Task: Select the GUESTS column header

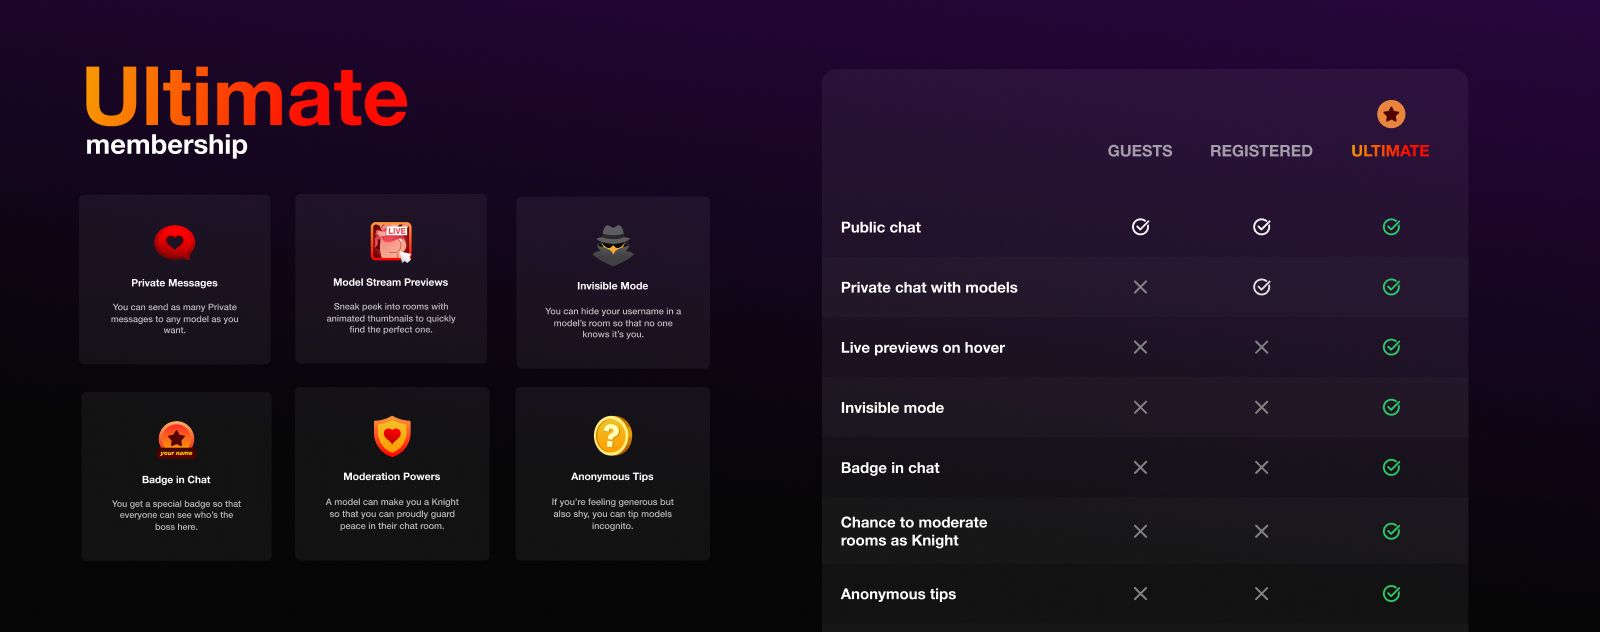Action: (x=1140, y=151)
